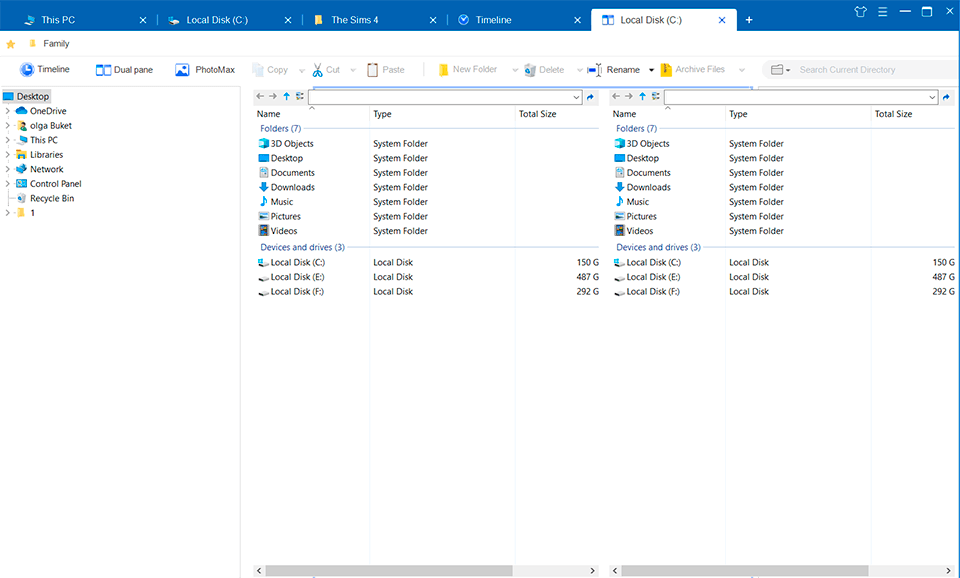Navigate up one level in the left pane

[x=285, y=96]
